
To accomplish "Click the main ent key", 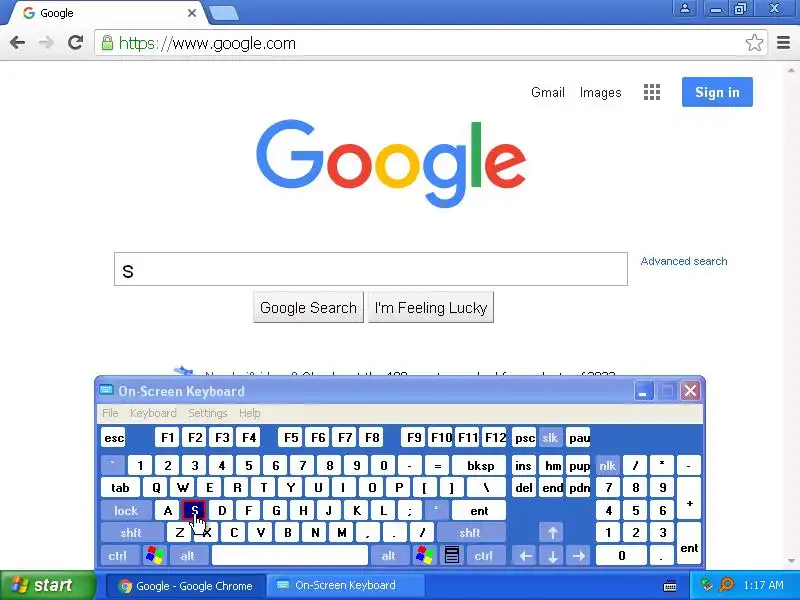I will [479, 510].
